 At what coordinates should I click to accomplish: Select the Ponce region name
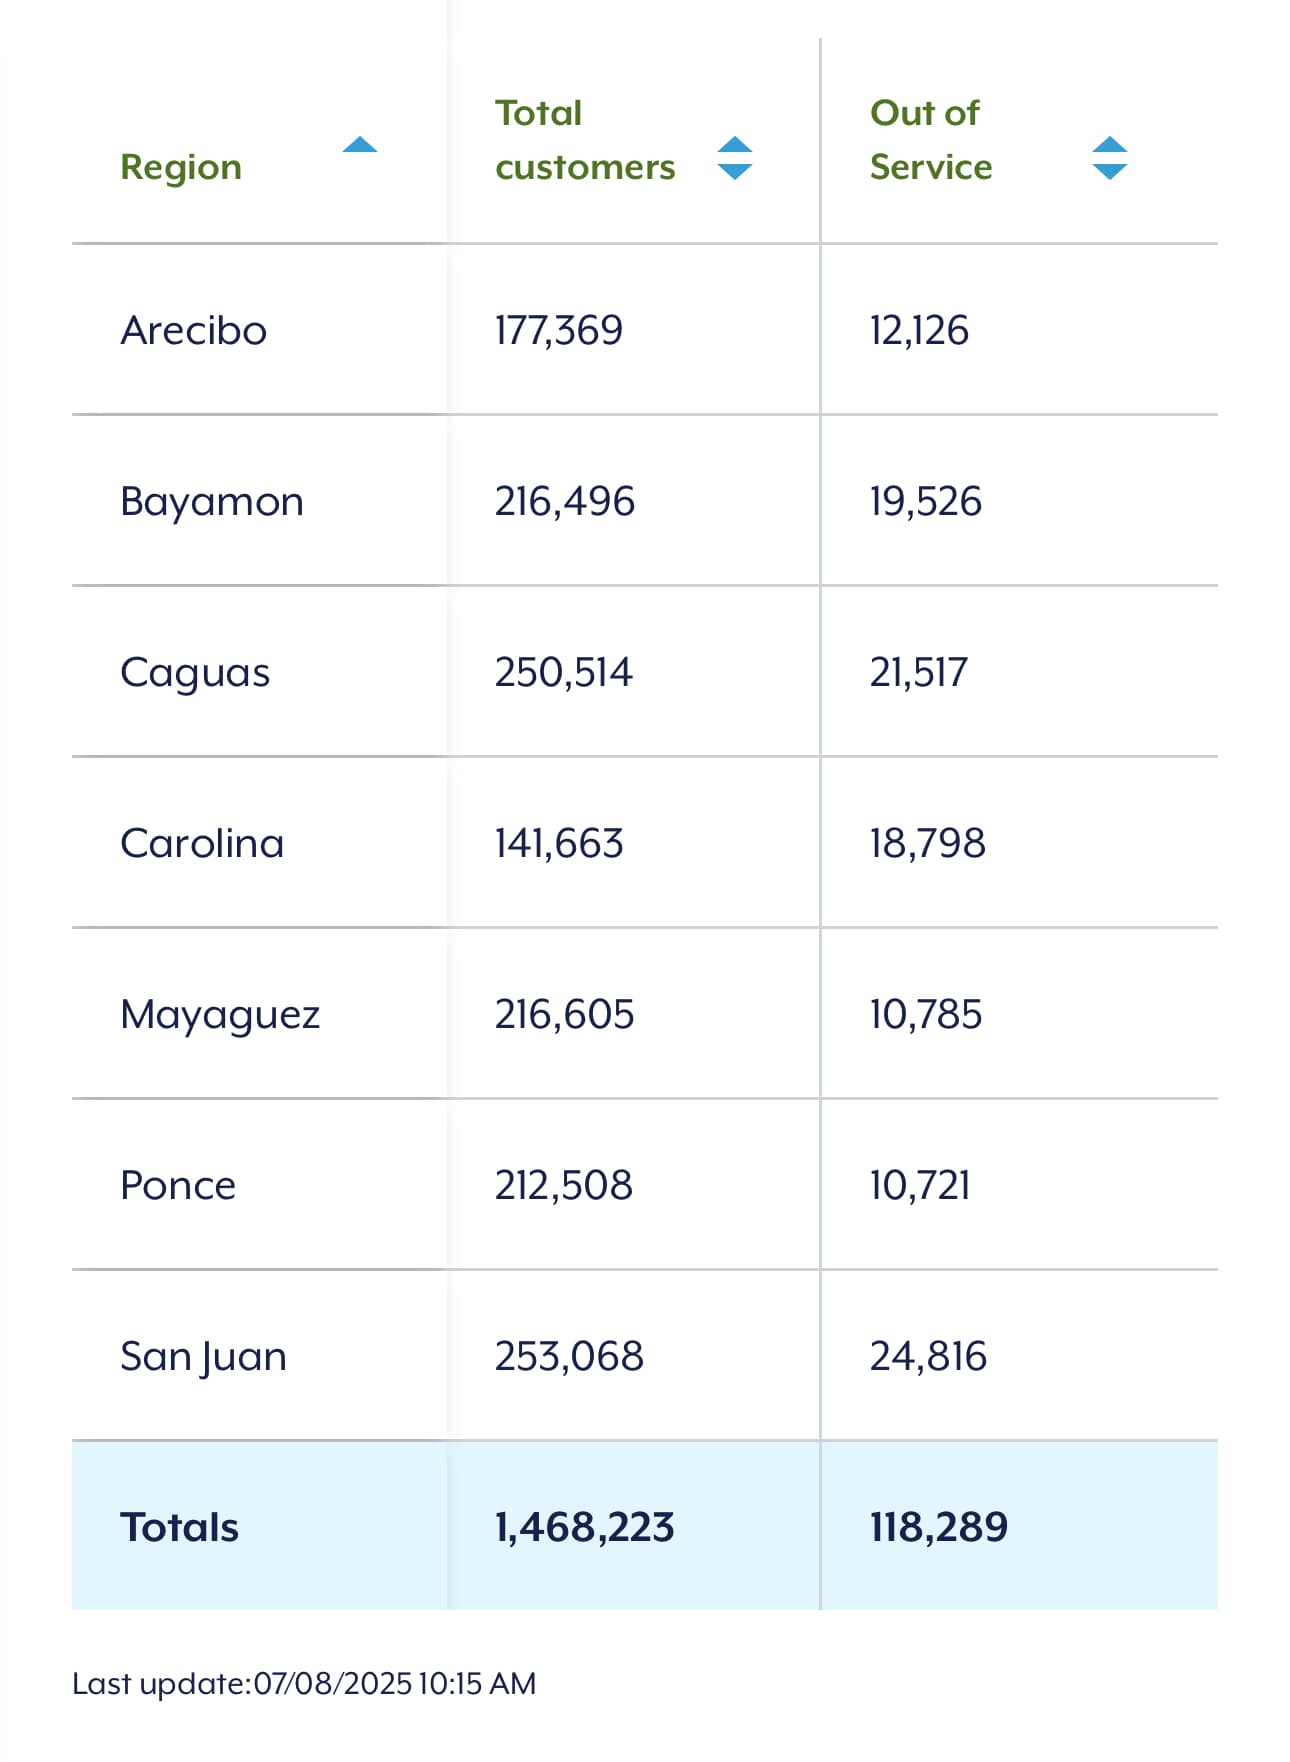pos(178,1185)
